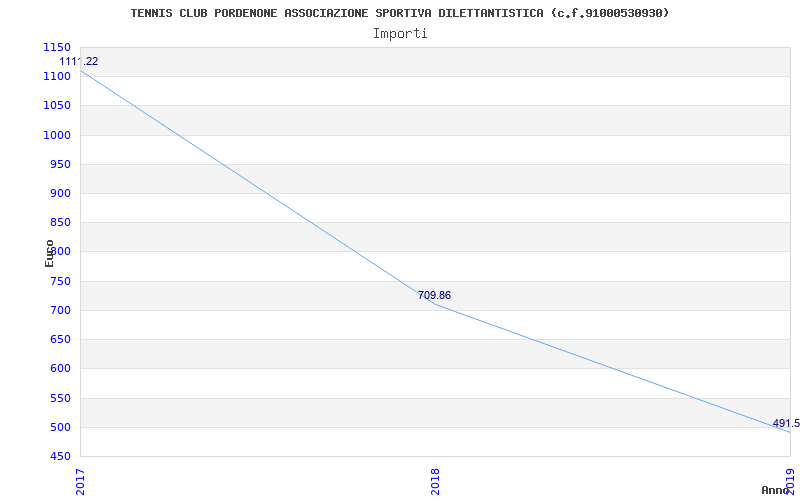Click the 550 y-axis tick label
The height and width of the screenshot is (500, 800).
click(60, 398)
